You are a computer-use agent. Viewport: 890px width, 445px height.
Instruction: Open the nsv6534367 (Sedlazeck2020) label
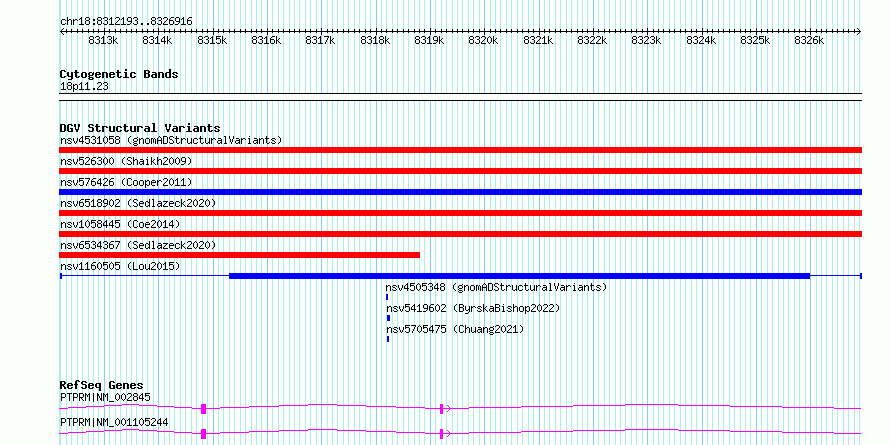tap(138, 245)
